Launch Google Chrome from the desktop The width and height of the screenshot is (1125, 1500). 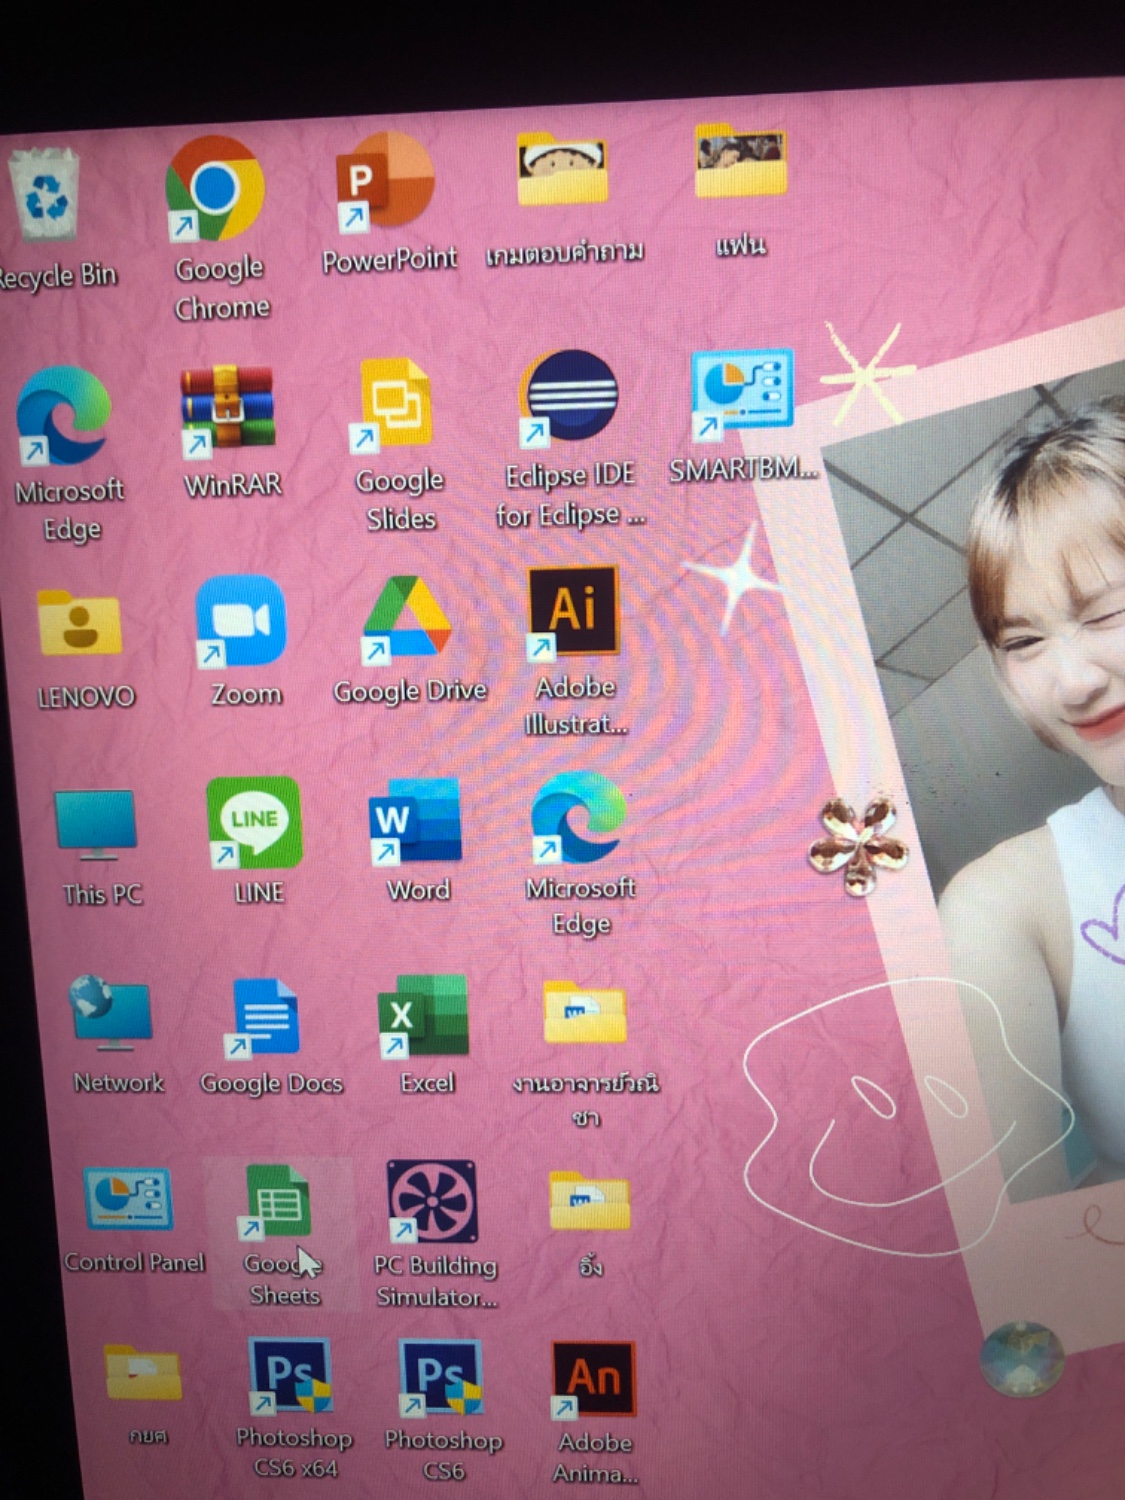point(214,189)
